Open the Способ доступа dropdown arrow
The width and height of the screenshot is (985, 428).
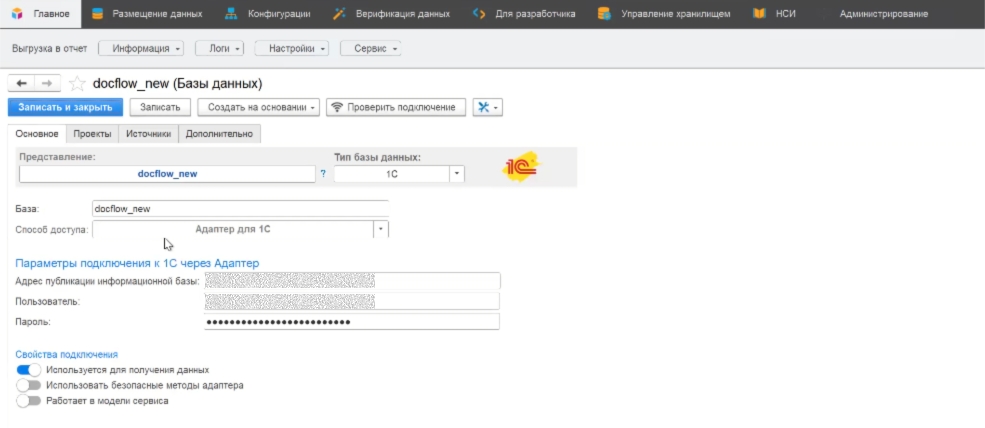tap(380, 229)
